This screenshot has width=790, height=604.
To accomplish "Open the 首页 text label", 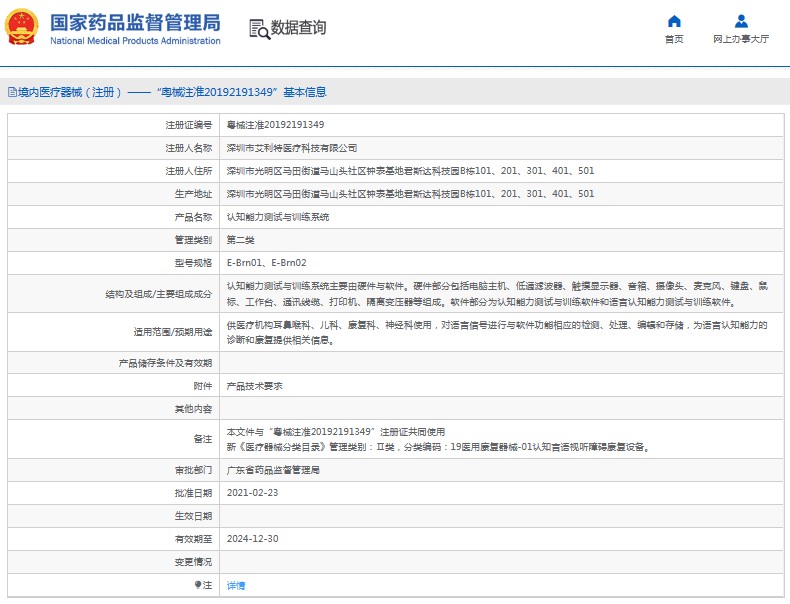I will coord(674,39).
